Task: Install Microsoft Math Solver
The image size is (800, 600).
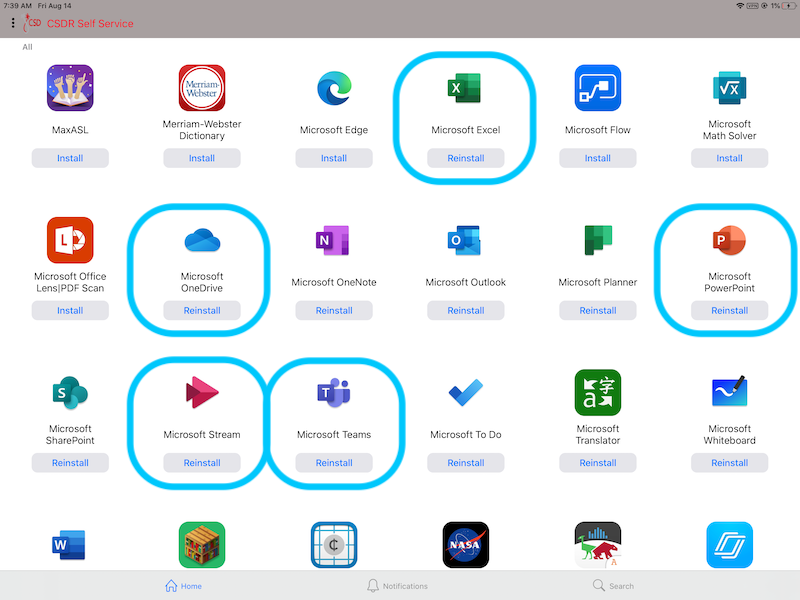Action: (730, 158)
